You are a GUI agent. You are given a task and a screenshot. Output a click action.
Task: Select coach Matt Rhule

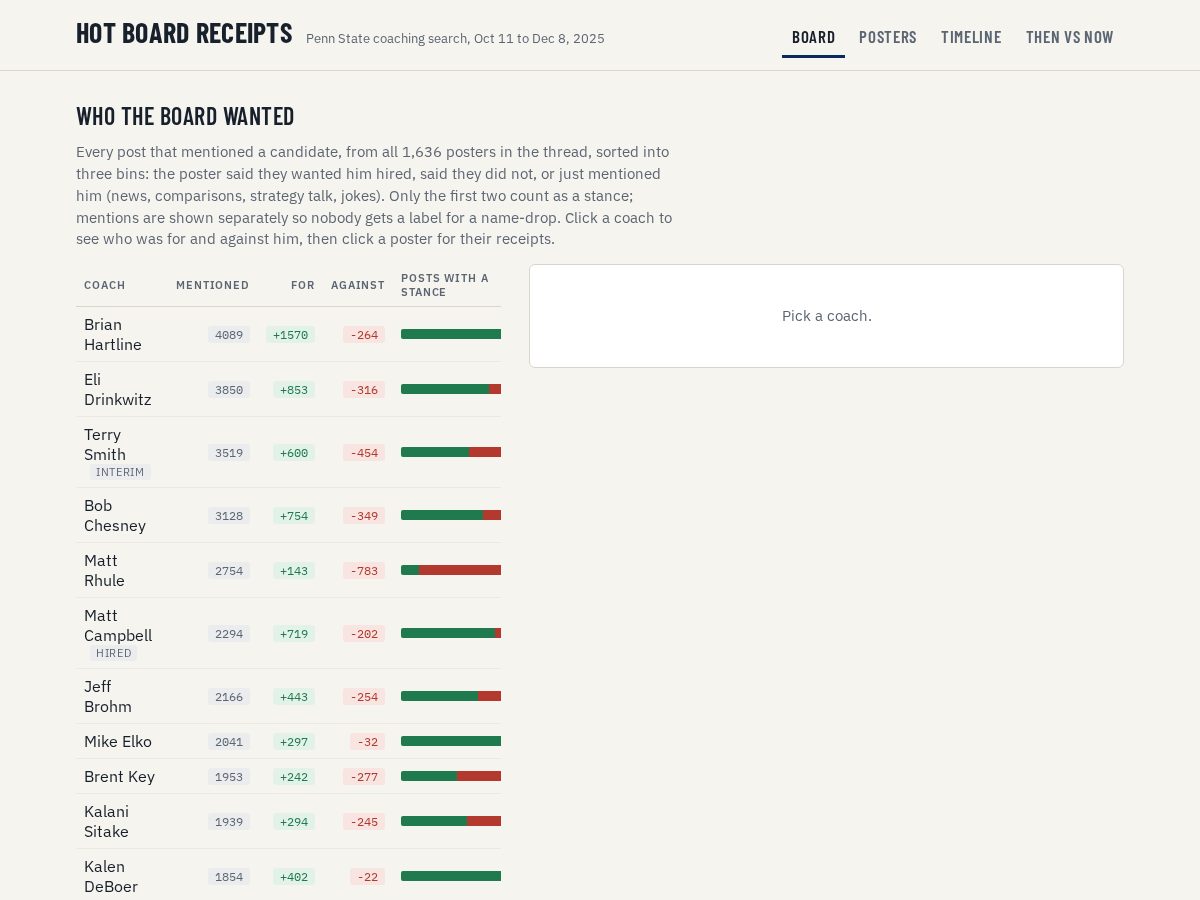click(x=288, y=570)
